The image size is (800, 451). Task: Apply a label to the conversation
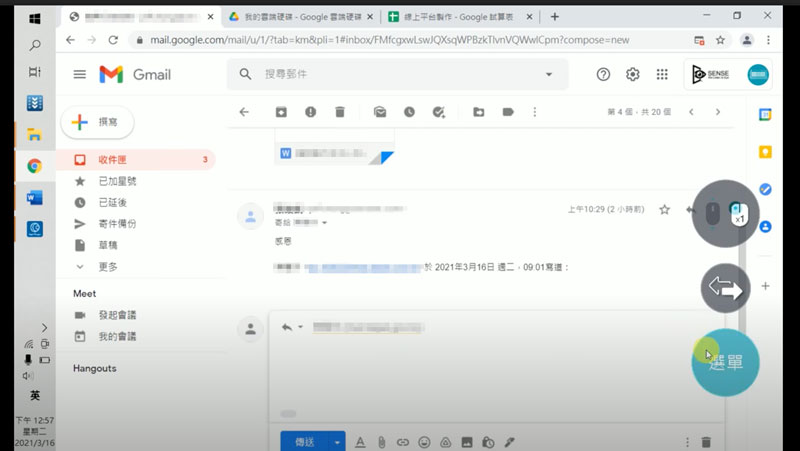508,112
